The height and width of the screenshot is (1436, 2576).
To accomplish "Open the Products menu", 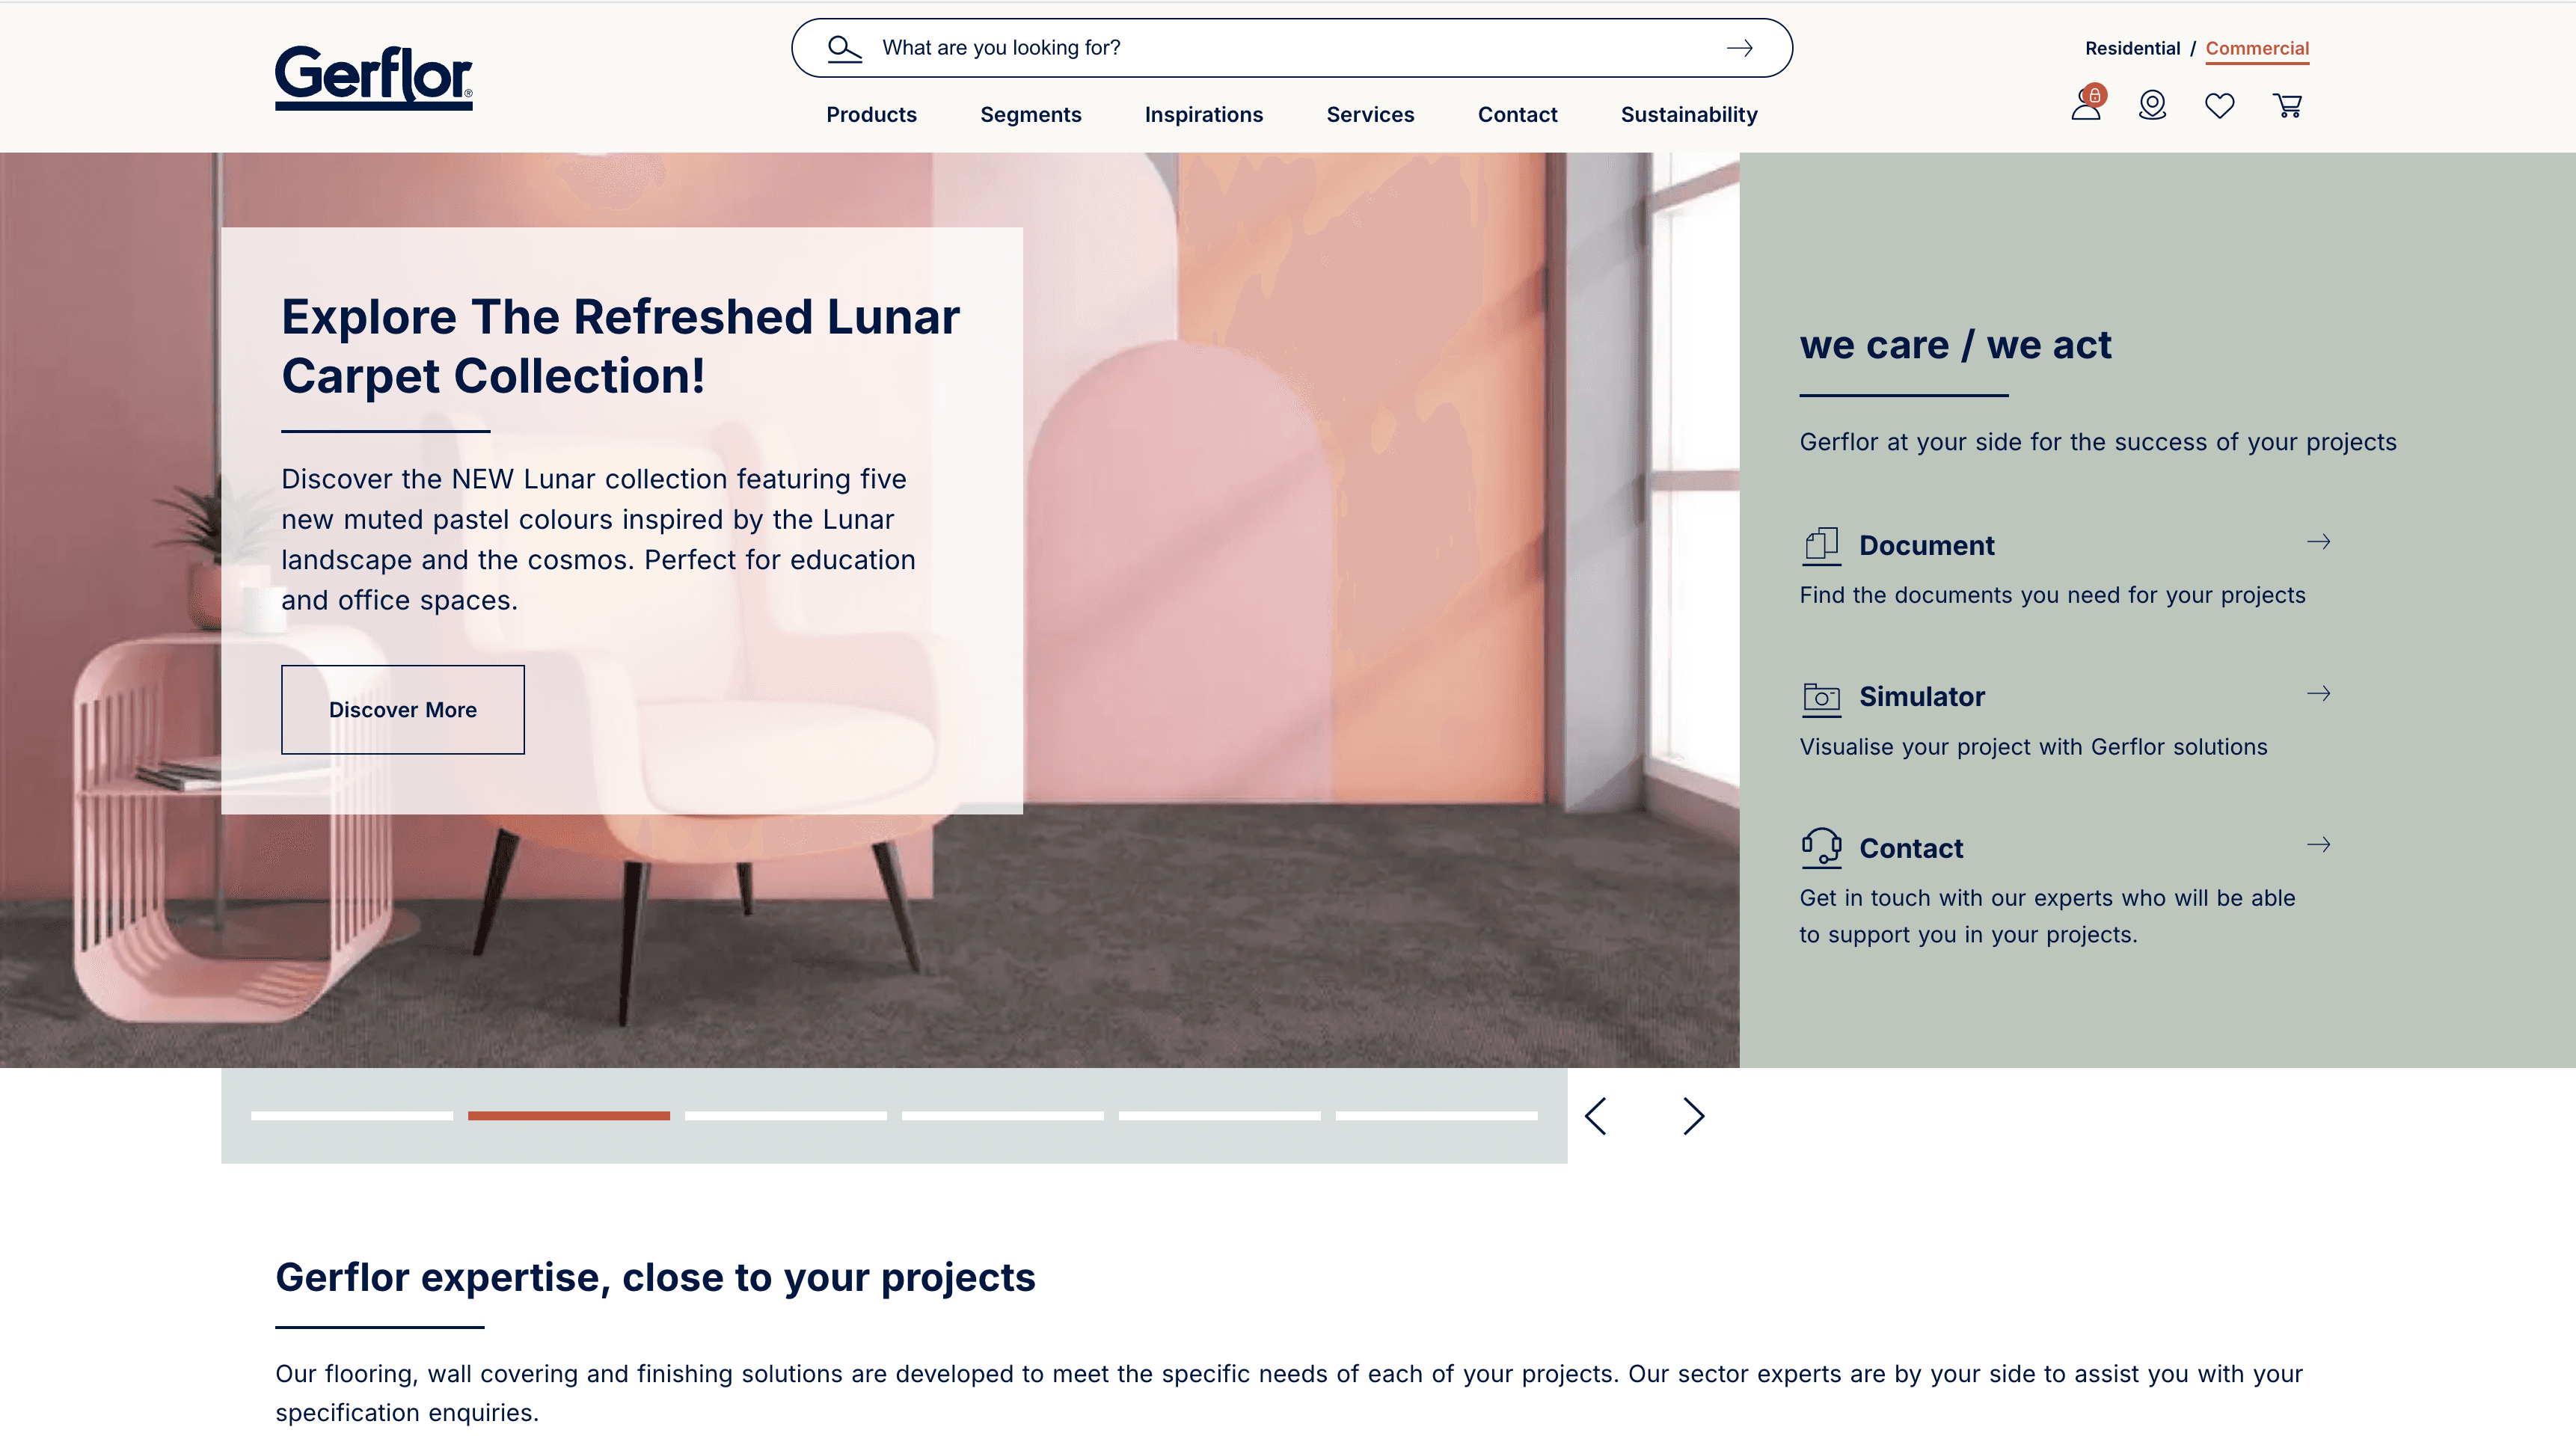I will tap(871, 115).
